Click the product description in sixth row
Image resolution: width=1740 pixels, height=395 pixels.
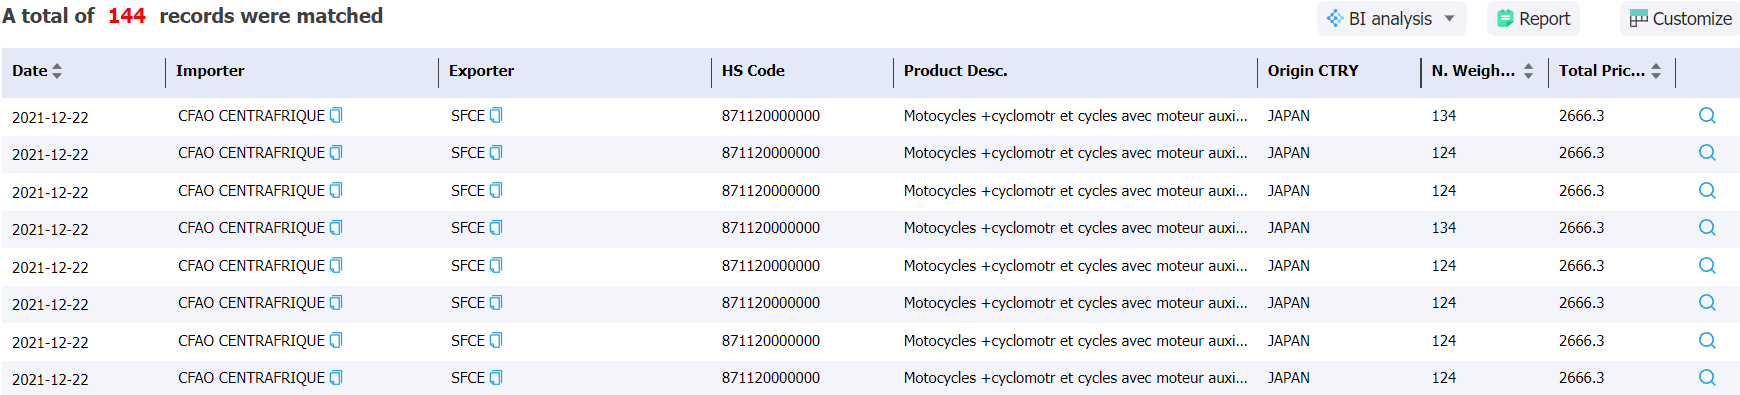coord(1076,303)
